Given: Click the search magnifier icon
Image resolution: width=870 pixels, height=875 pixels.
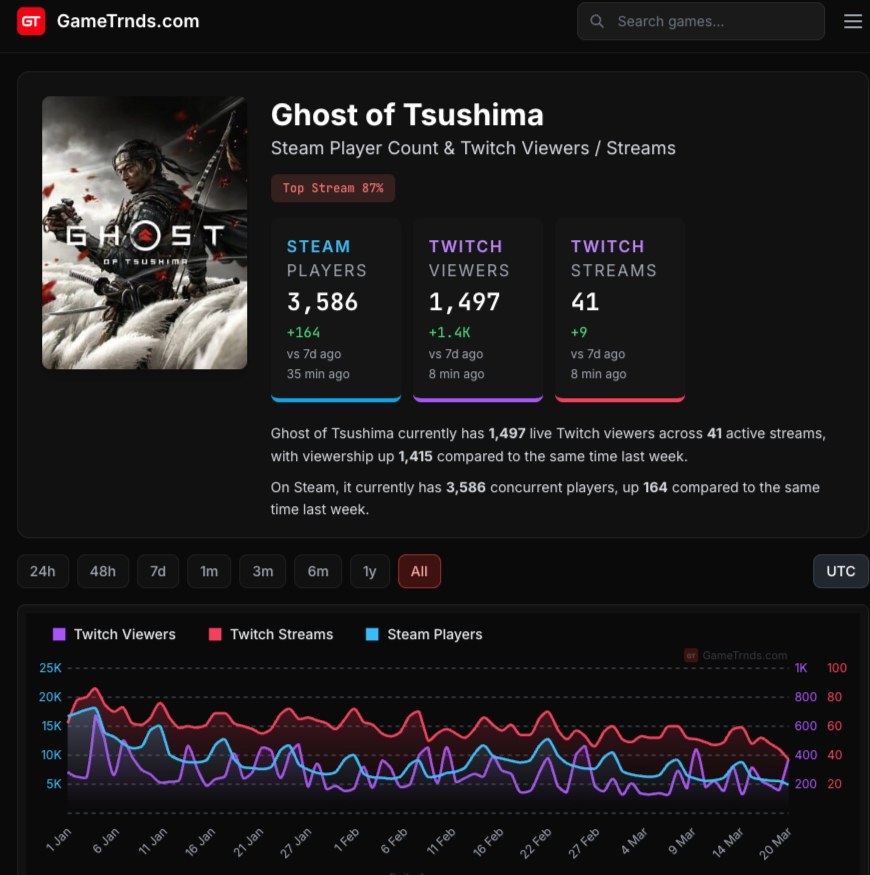Looking at the screenshot, I should (597, 21).
